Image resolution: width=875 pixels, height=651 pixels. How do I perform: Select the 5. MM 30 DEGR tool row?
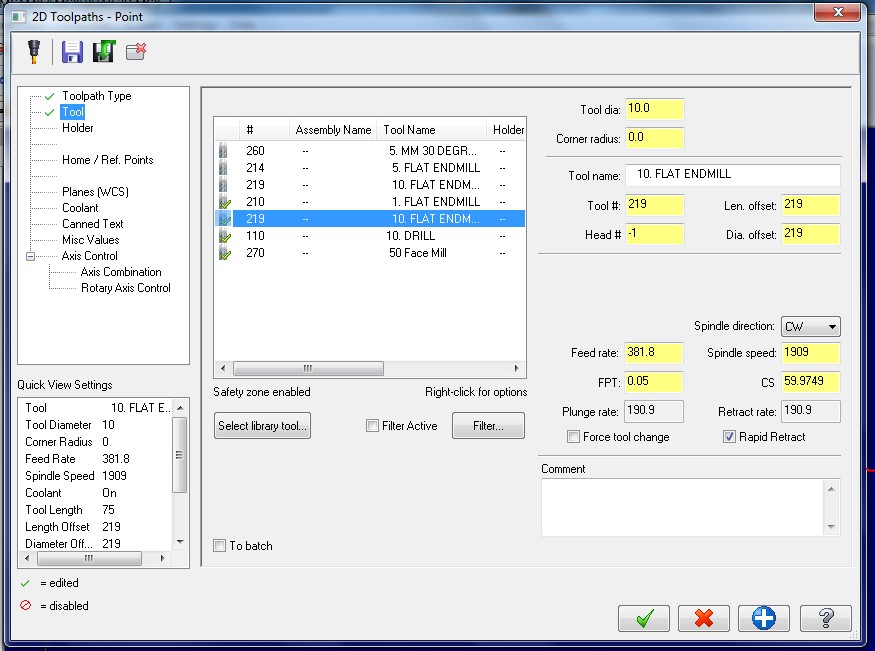(369, 151)
